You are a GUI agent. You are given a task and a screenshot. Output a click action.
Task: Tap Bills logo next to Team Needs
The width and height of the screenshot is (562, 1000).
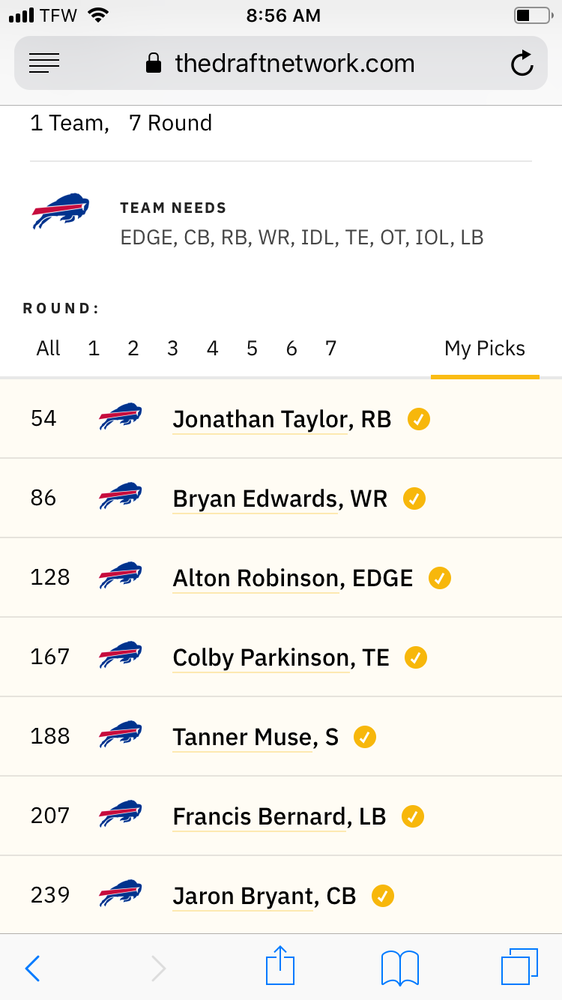[61, 210]
